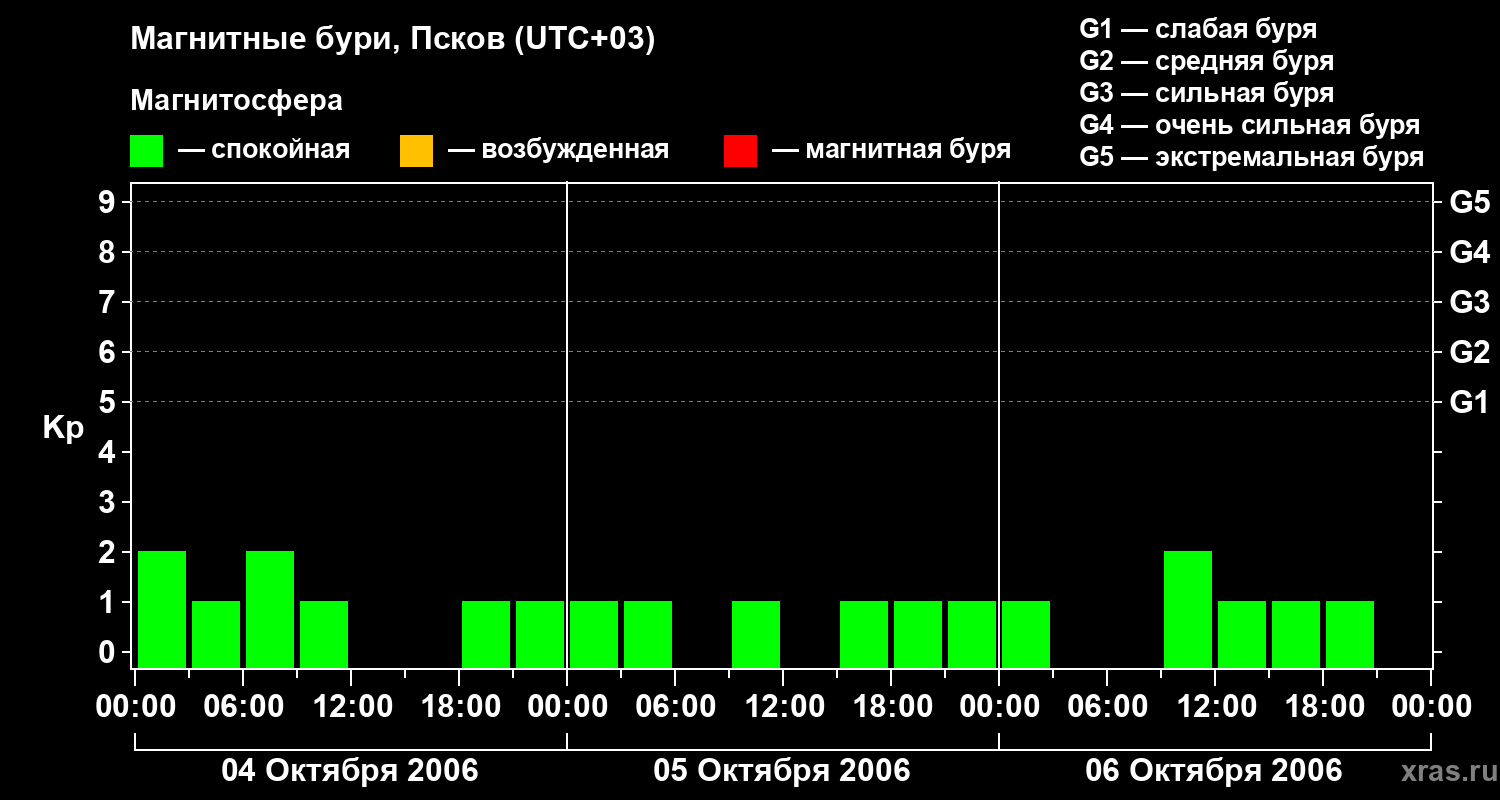The height and width of the screenshot is (800, 1500).
Task: Click the '06 Октября 2006' date label
Action: tap(1214, 771)
